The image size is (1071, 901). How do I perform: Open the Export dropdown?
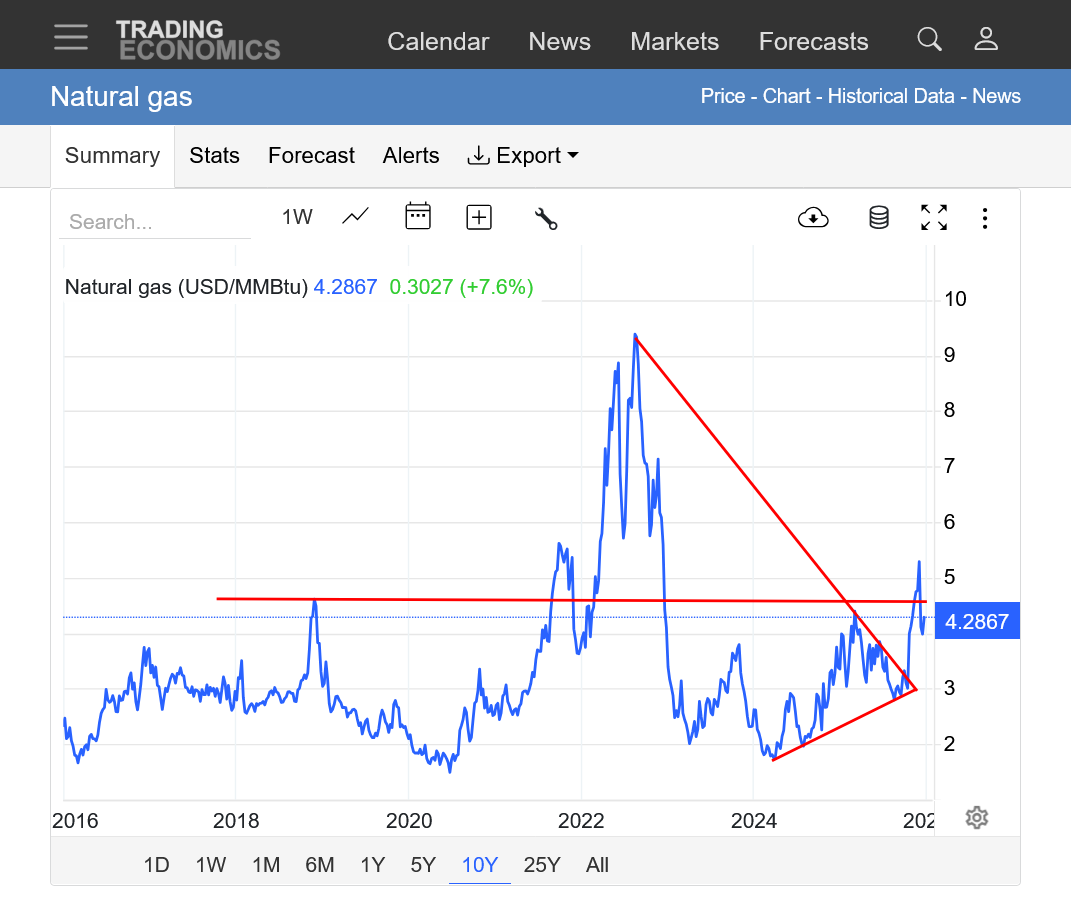point(523,156)
